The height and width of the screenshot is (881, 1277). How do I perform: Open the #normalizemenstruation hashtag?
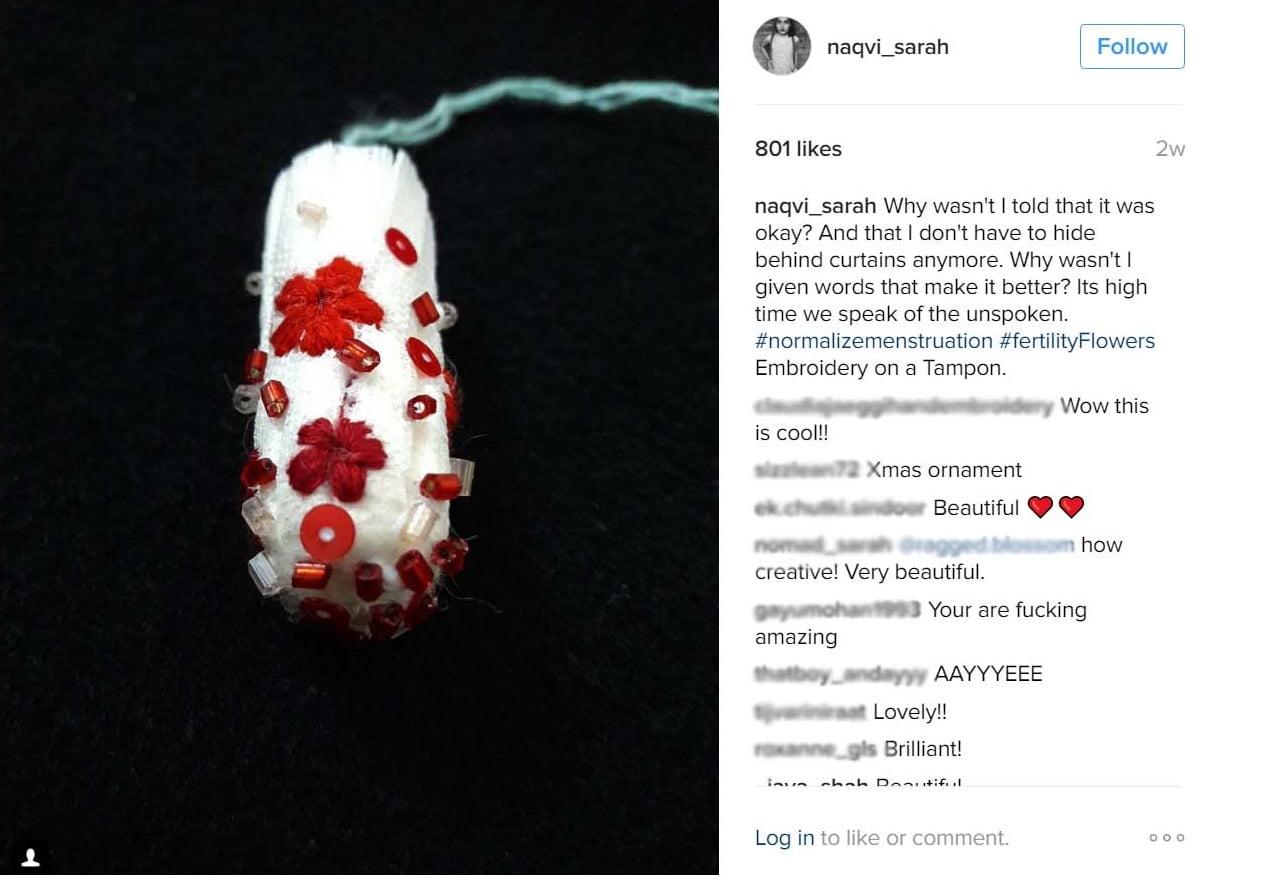coord(874,341)
